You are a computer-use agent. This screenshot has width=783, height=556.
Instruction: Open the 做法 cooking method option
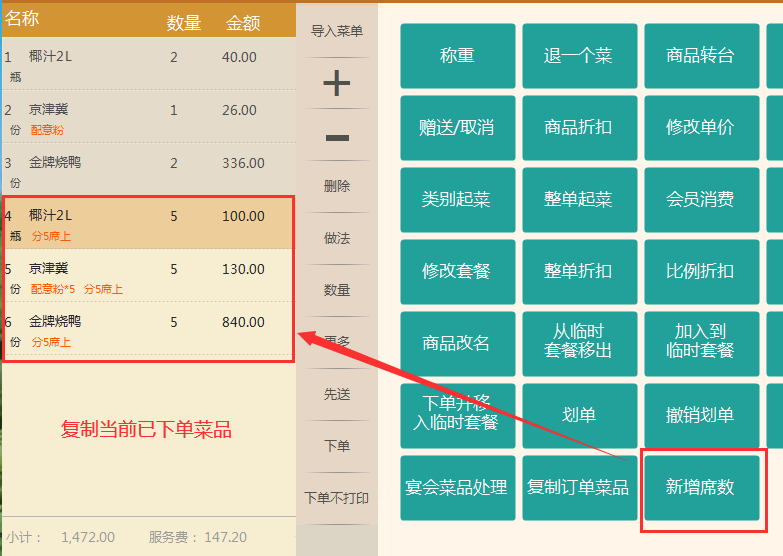pos(337,238)
